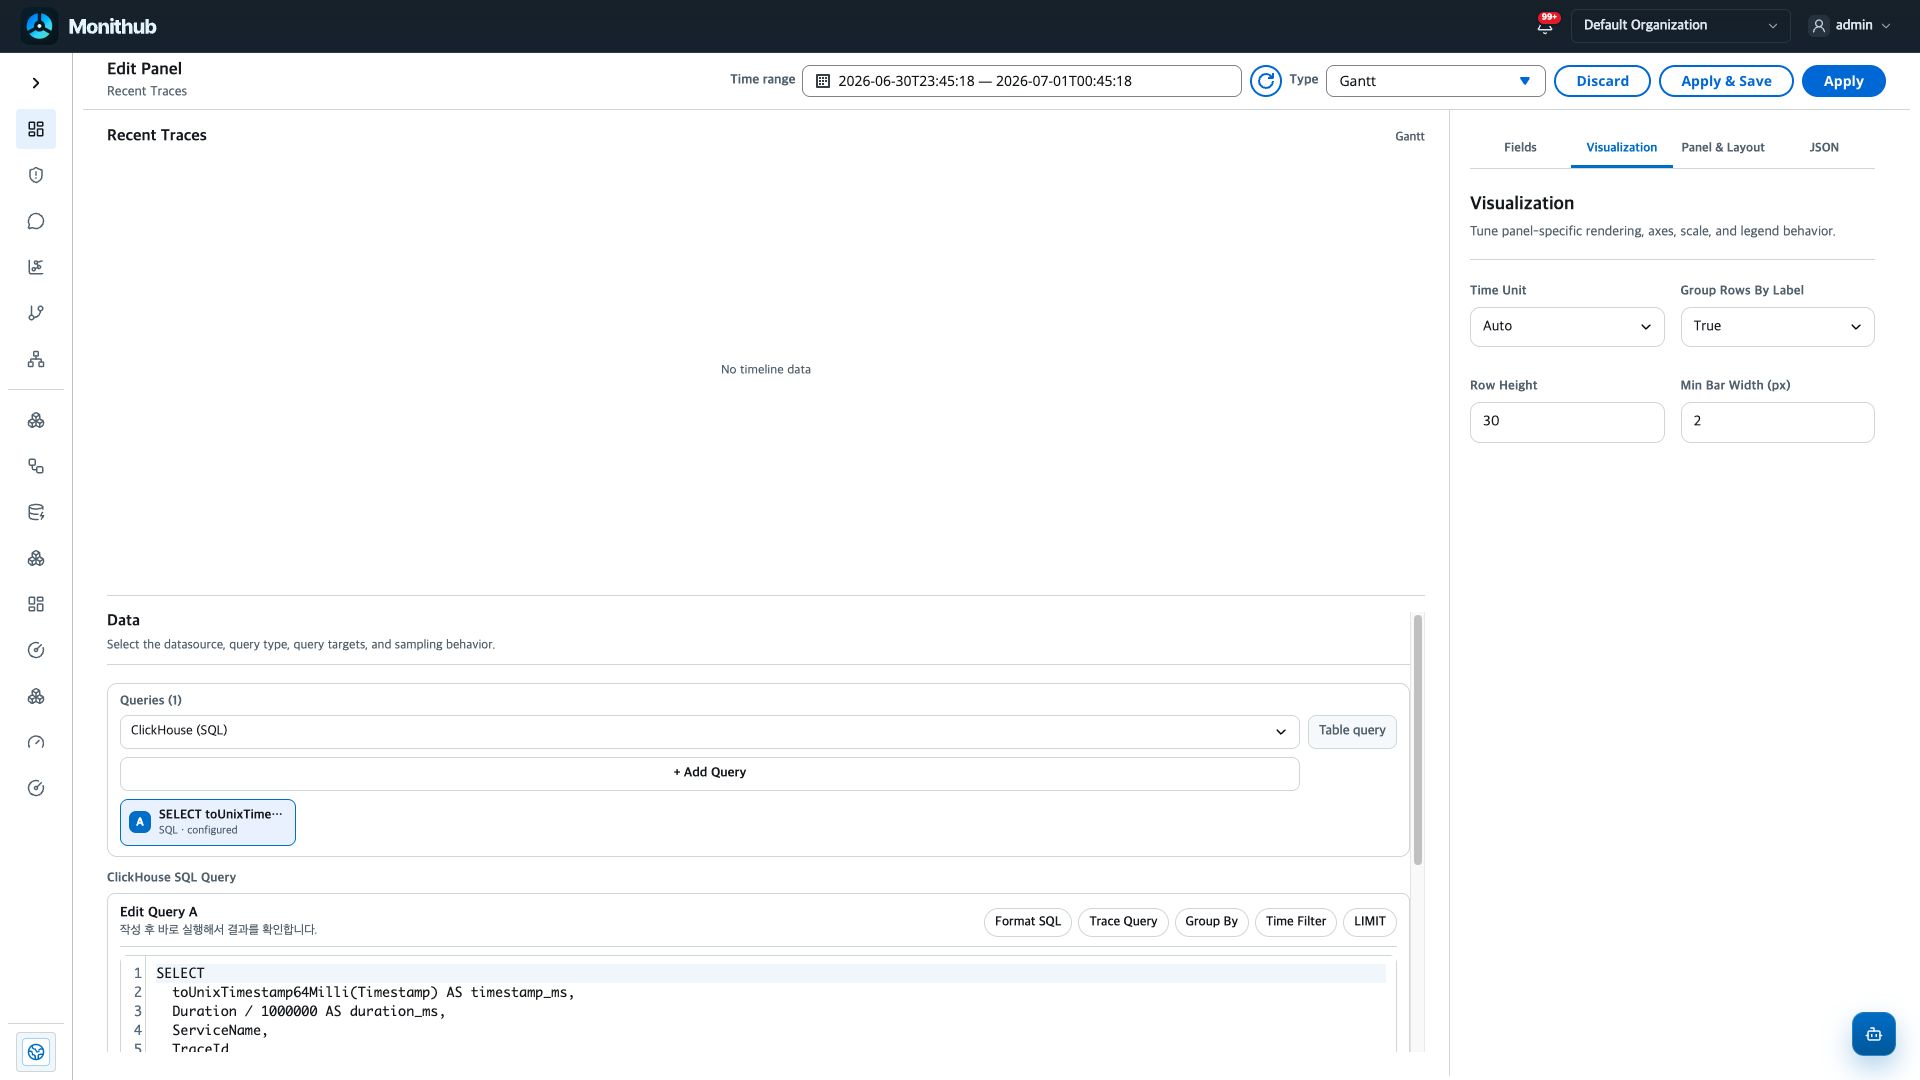This screenshot has width=1920, height=1080.
Task: Open the panel Type dropdown showing Gantt
Action: [1435, 81]
